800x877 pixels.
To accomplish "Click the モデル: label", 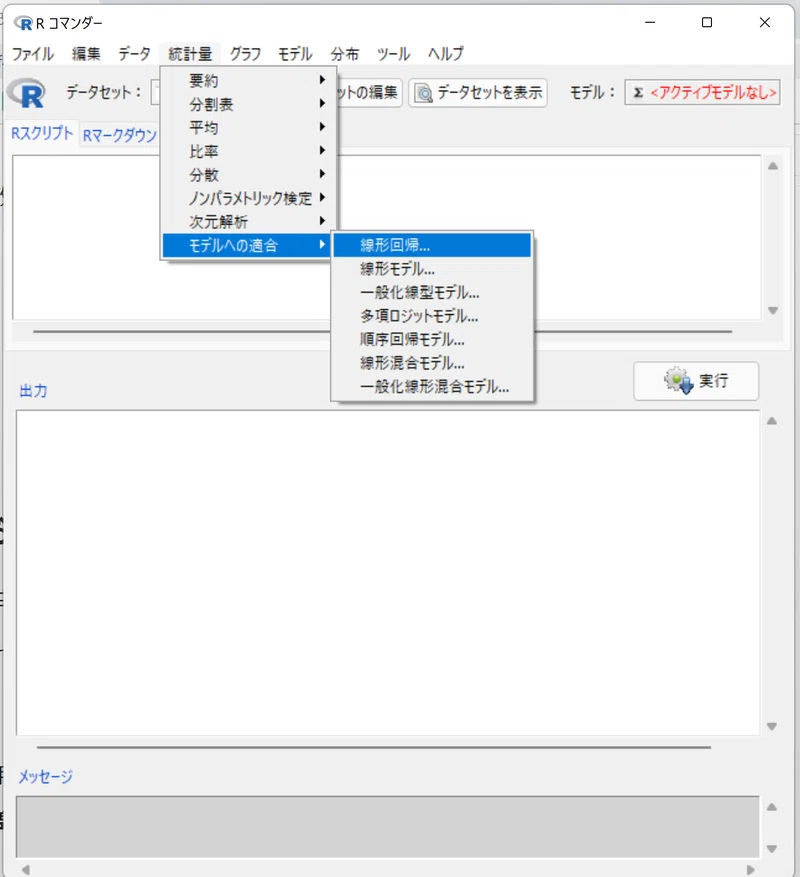I will [592, 92].
